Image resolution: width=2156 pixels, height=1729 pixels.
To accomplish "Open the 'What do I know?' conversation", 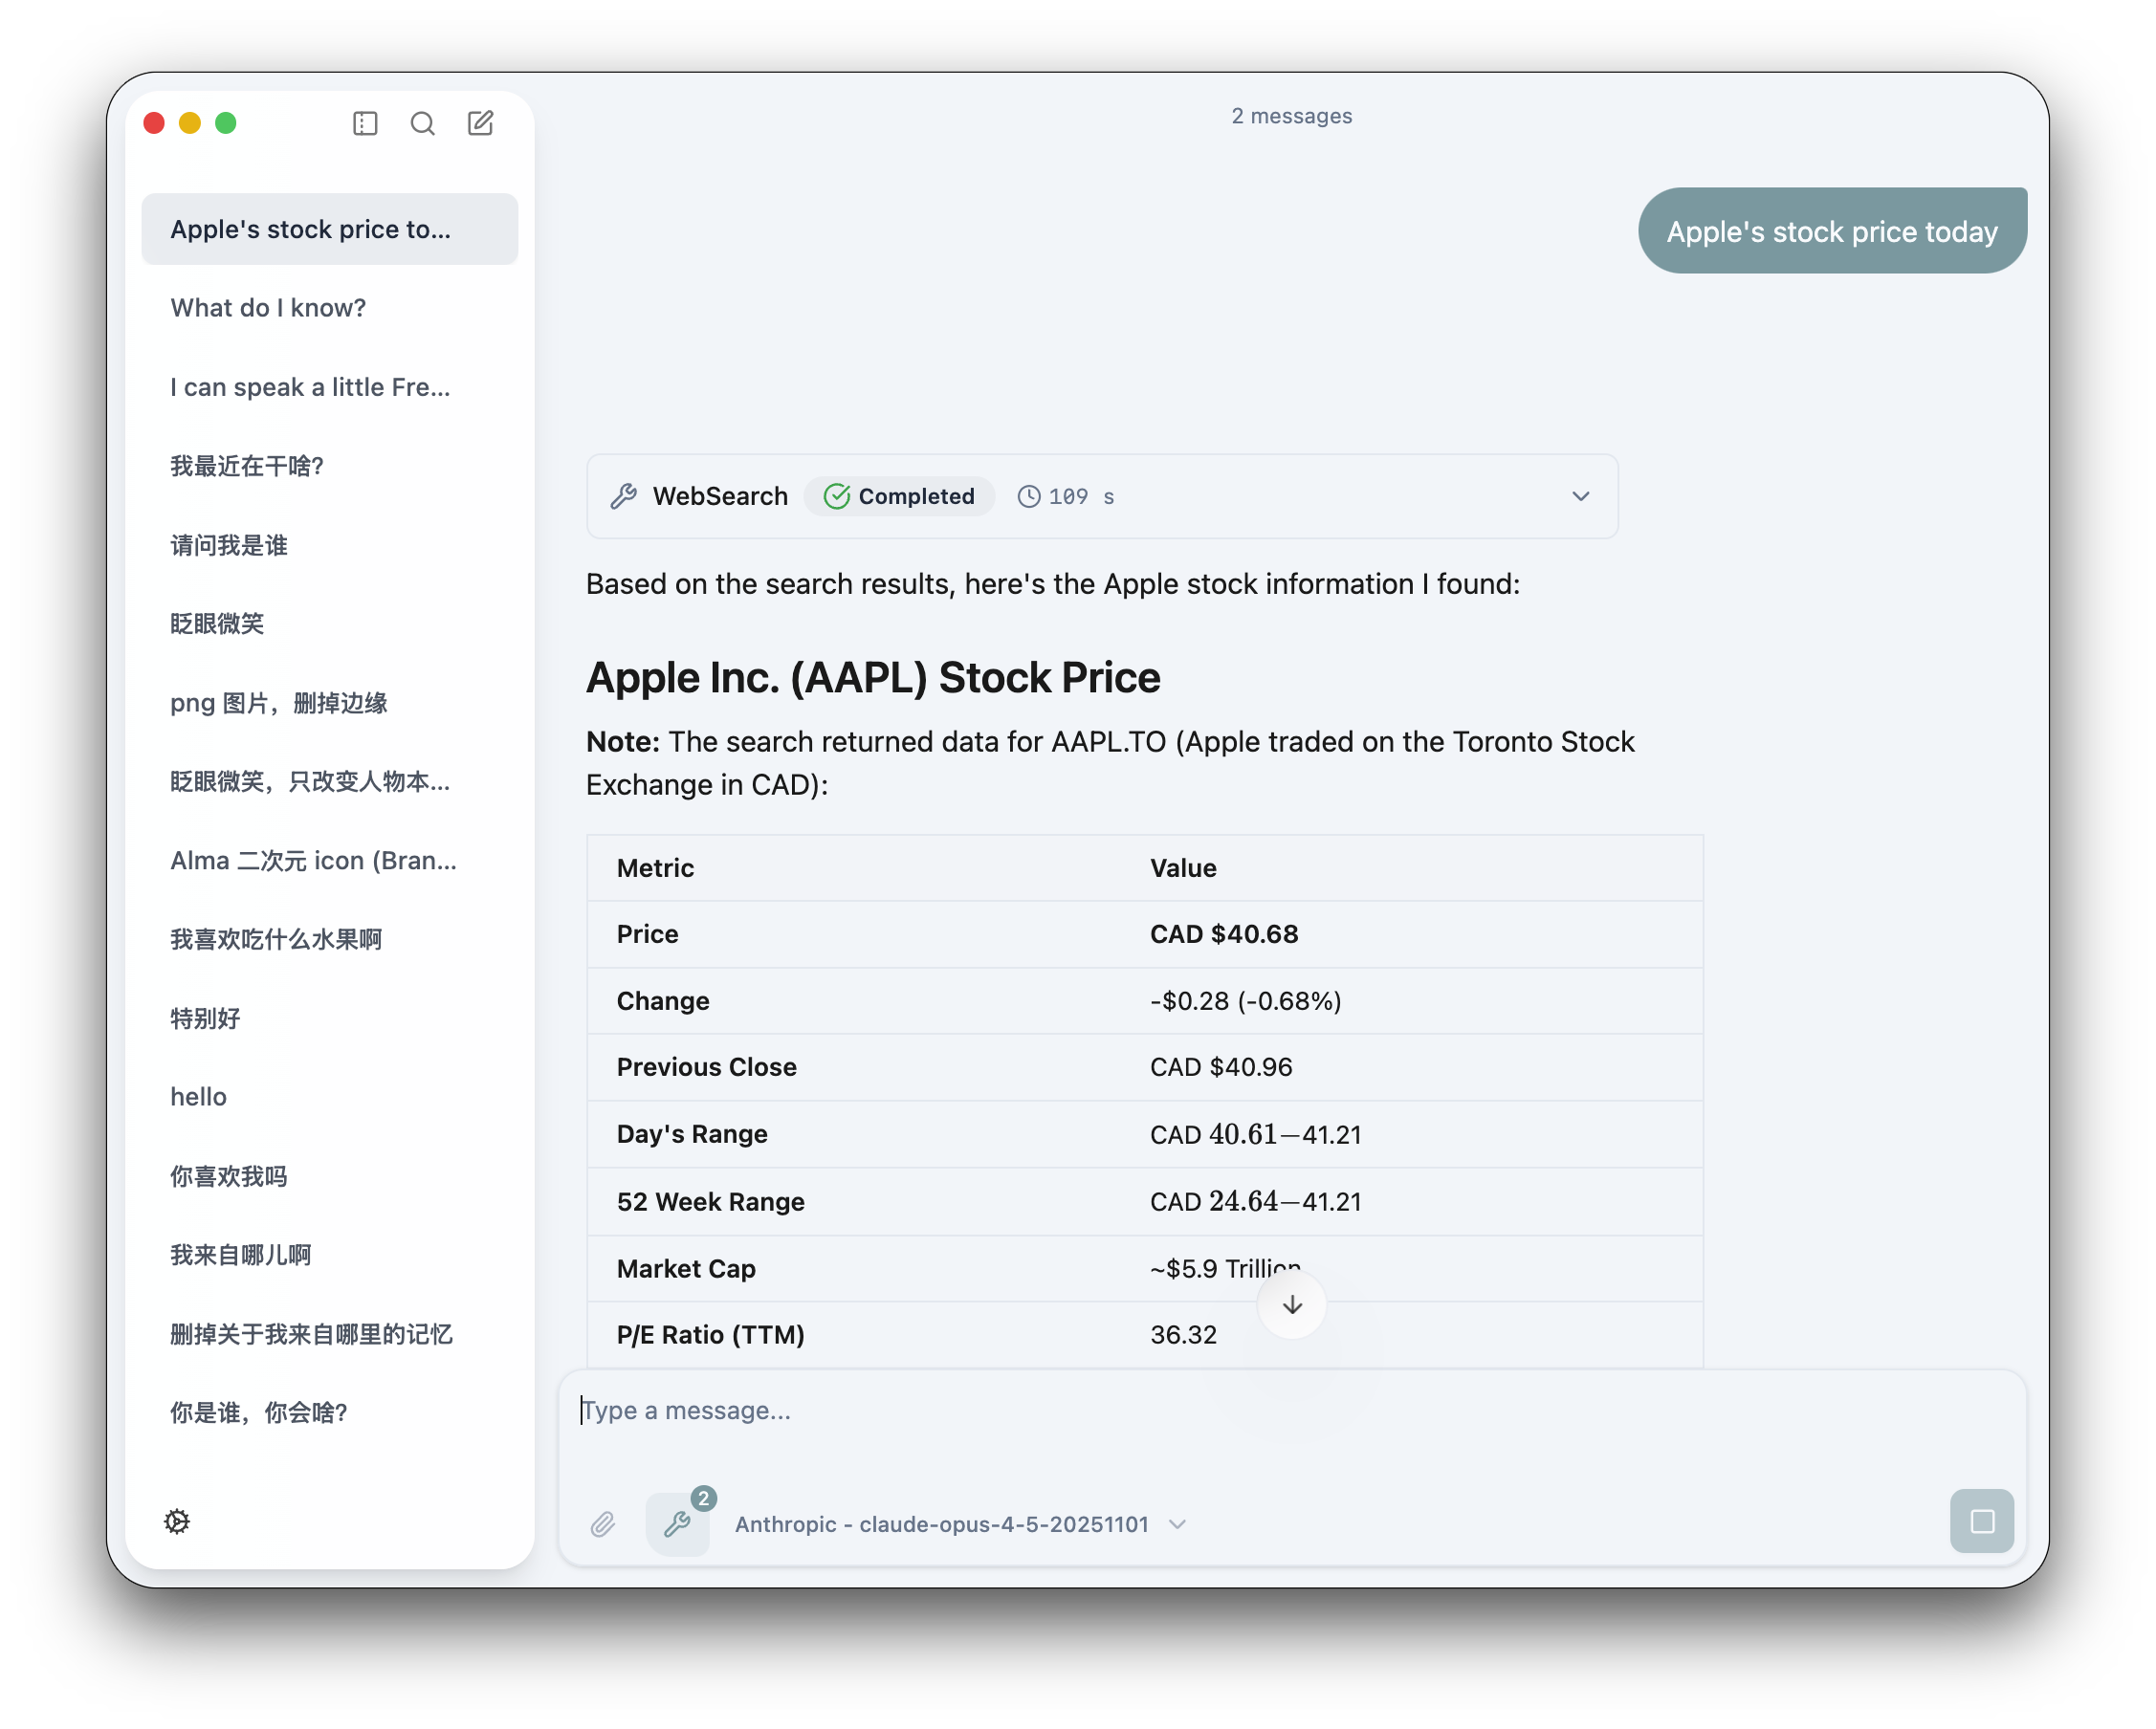I will tap(268, 308).
